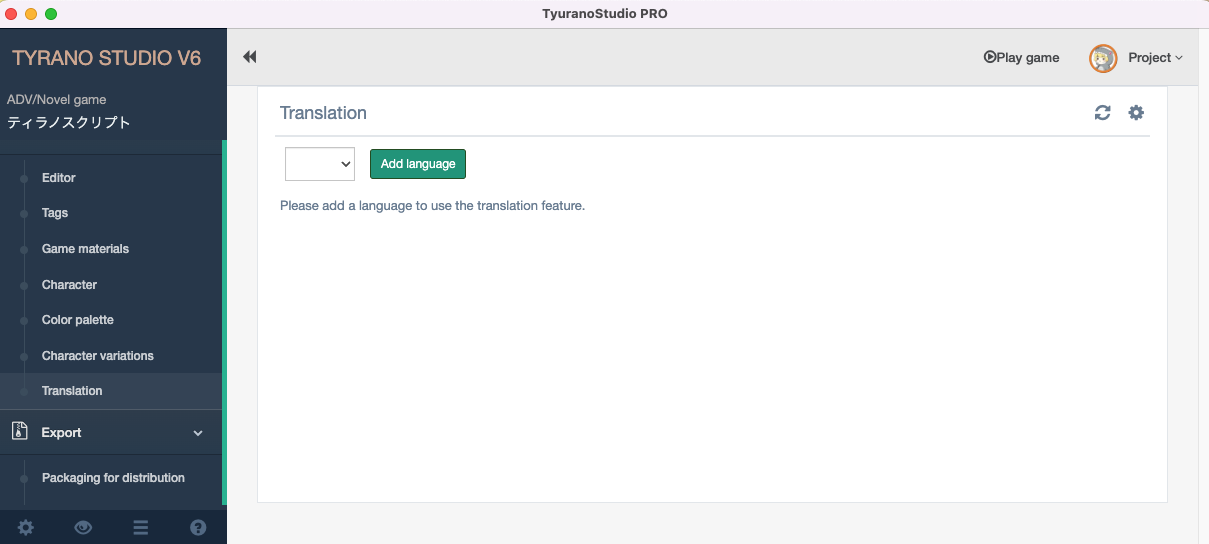Image resolution: width=1209 pixels, height=544 pixels.
Task: Click the Add language button
Action: point(418,164)
